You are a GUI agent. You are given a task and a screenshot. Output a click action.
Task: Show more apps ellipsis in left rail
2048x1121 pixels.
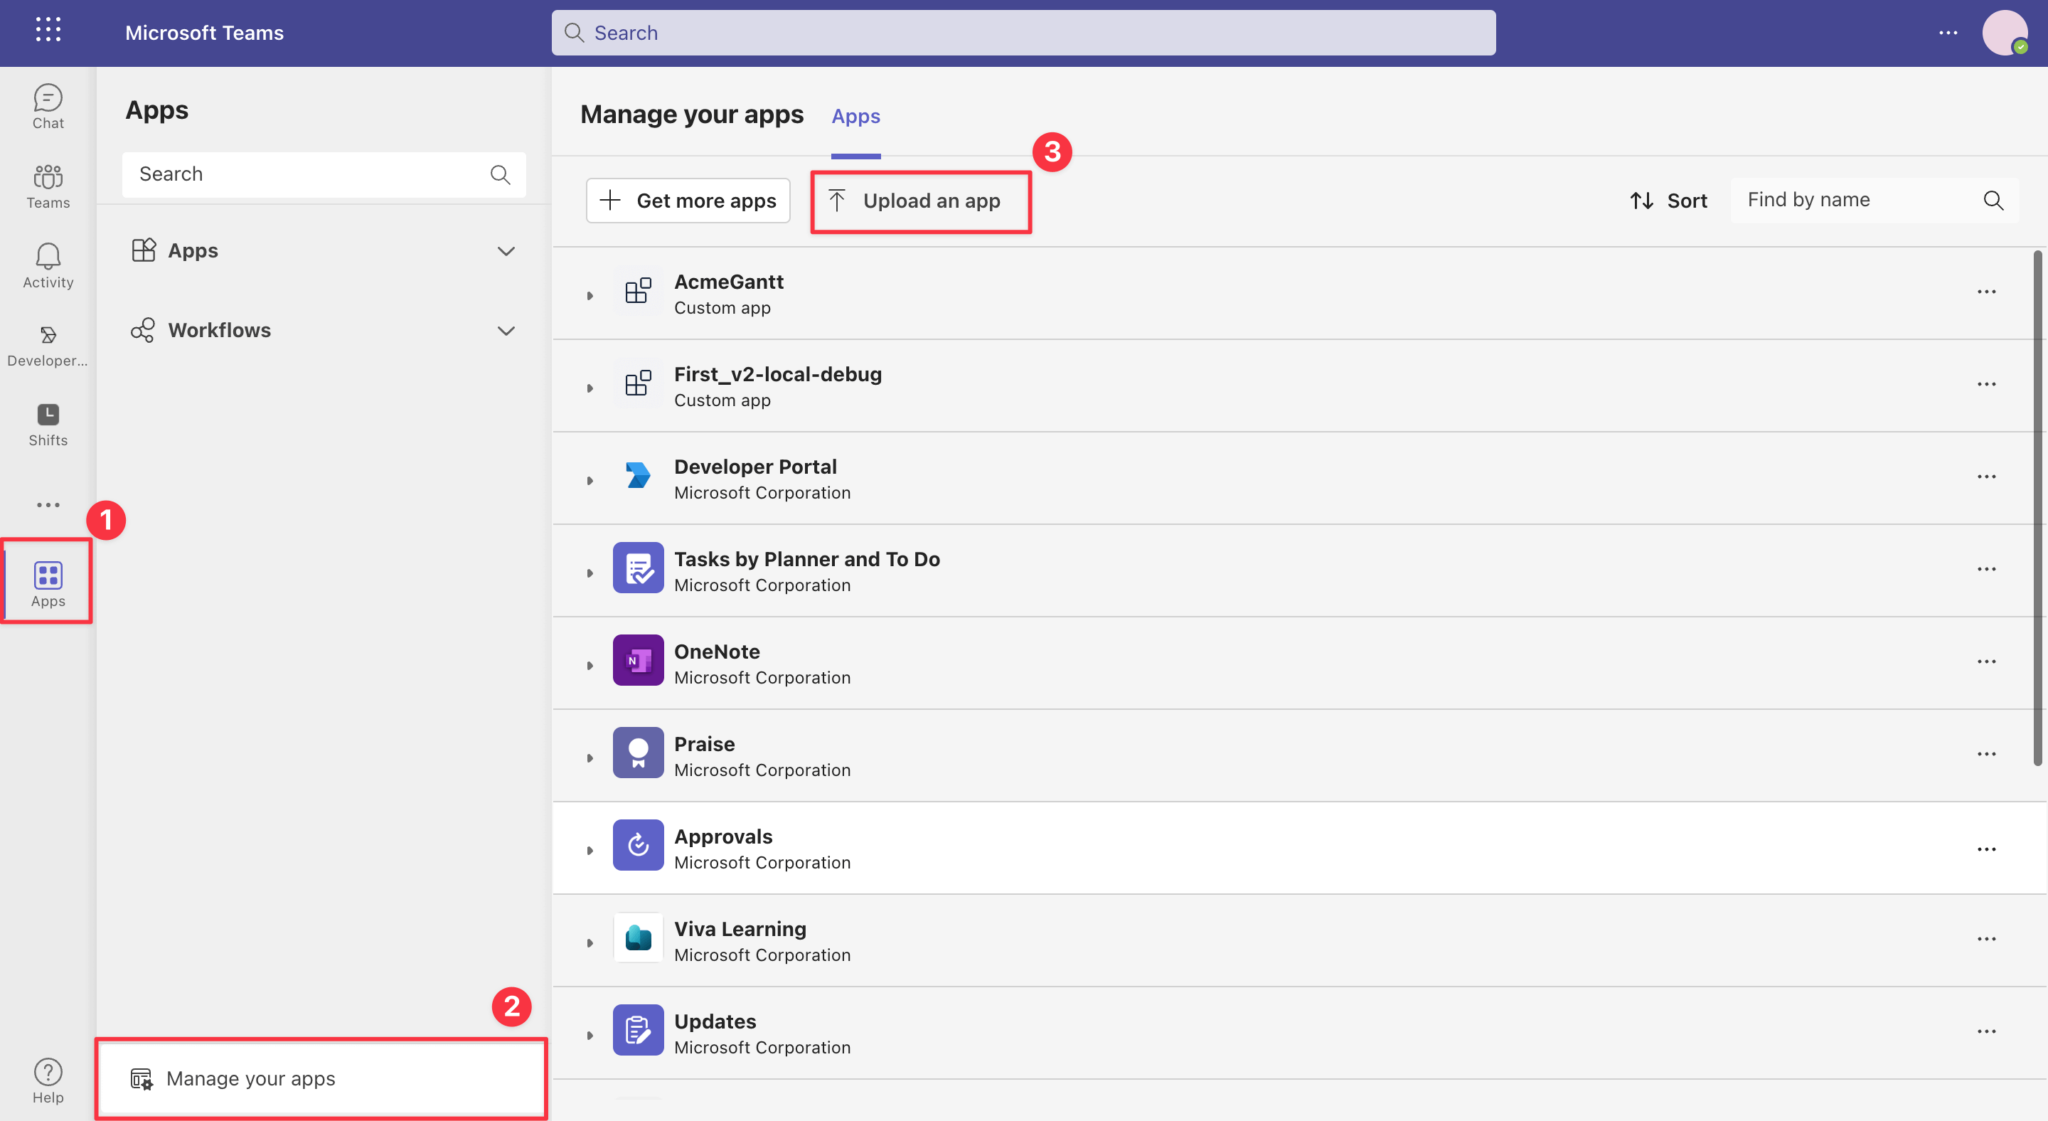click(48, 505)
